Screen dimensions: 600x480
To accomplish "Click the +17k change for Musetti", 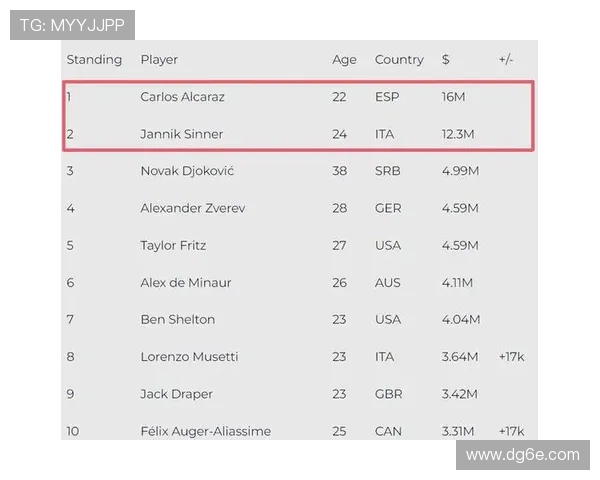I will pos(514,356).
